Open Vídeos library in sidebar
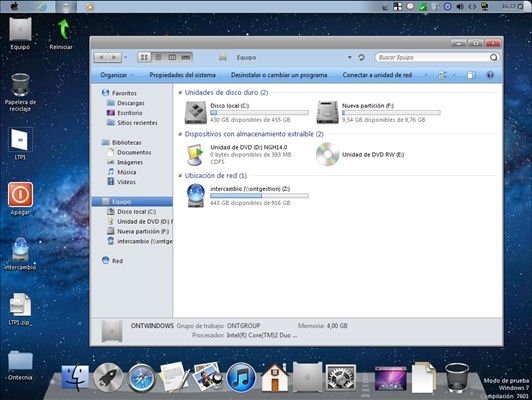532x400 pixels. (121, 182)
